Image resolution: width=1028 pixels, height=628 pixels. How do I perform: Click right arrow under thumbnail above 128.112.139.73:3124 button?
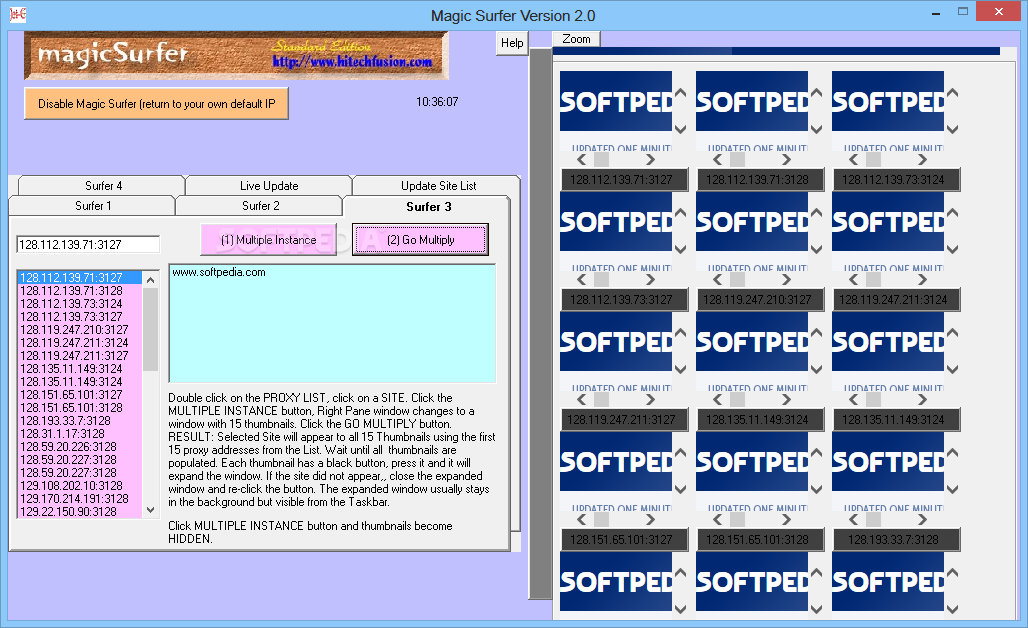click(x=922, y=159)
